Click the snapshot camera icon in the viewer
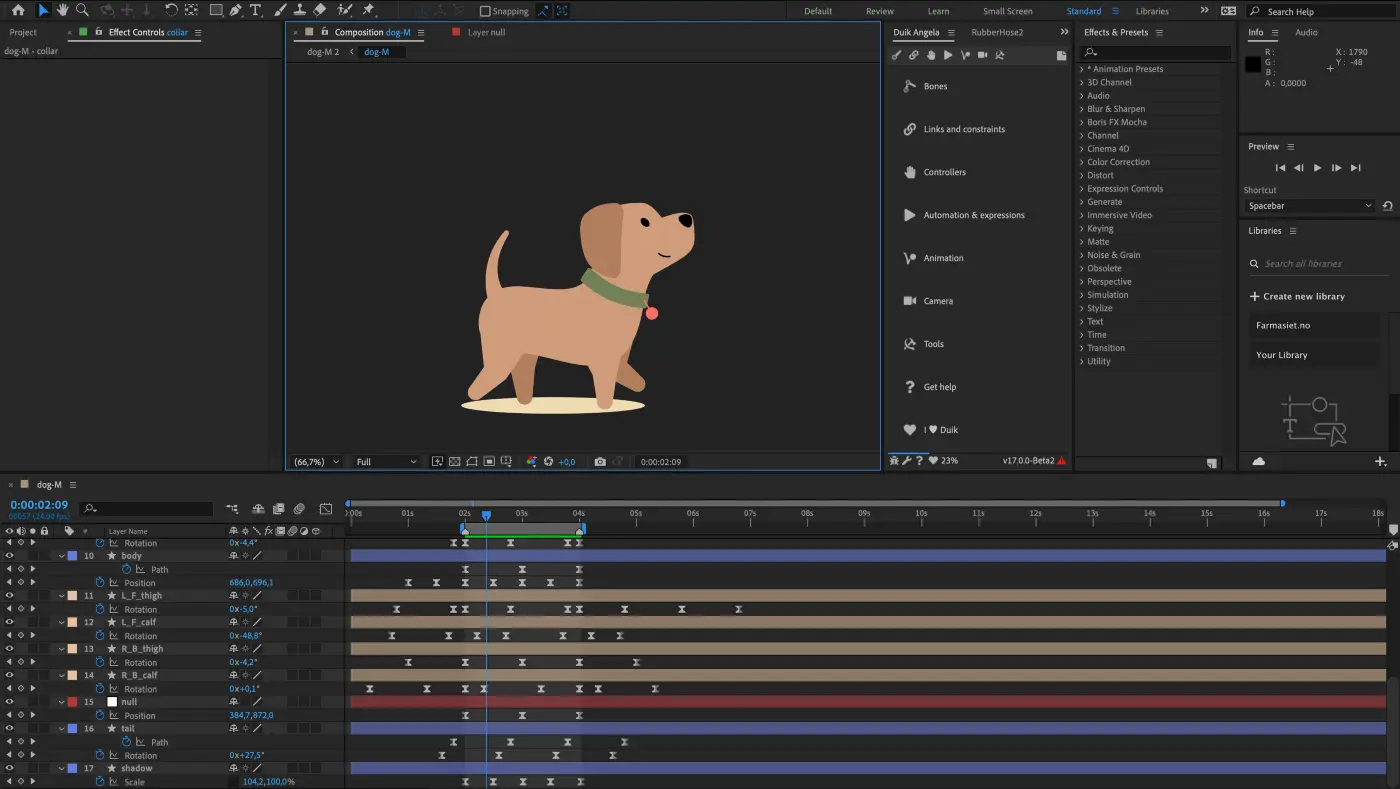This screenshot has width=1400, height=789. pos(600,462)
